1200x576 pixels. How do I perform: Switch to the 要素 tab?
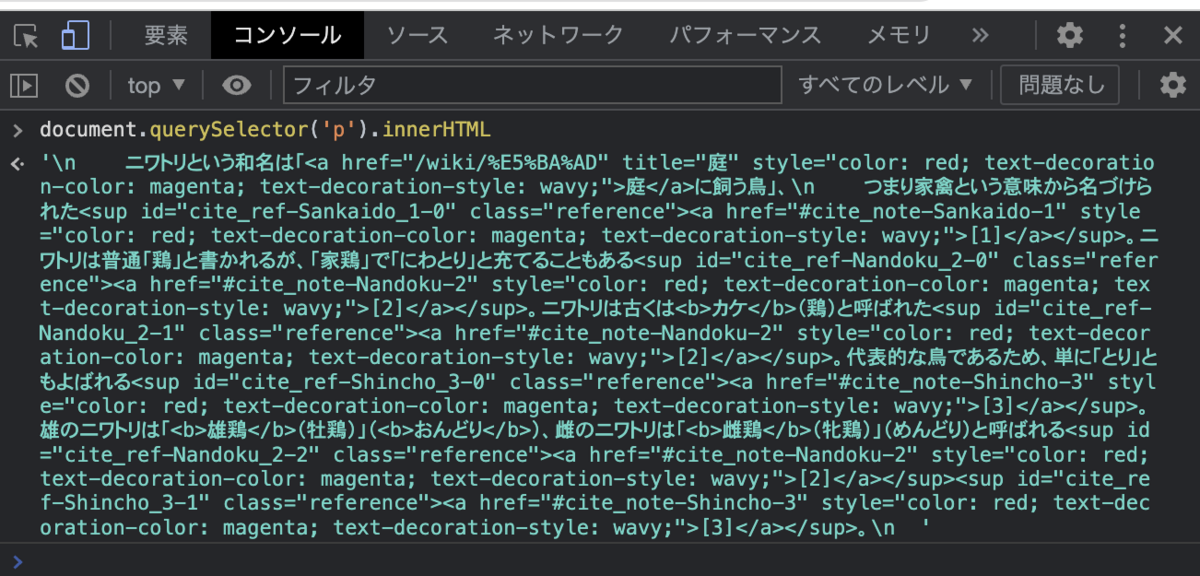pos(165,36)
